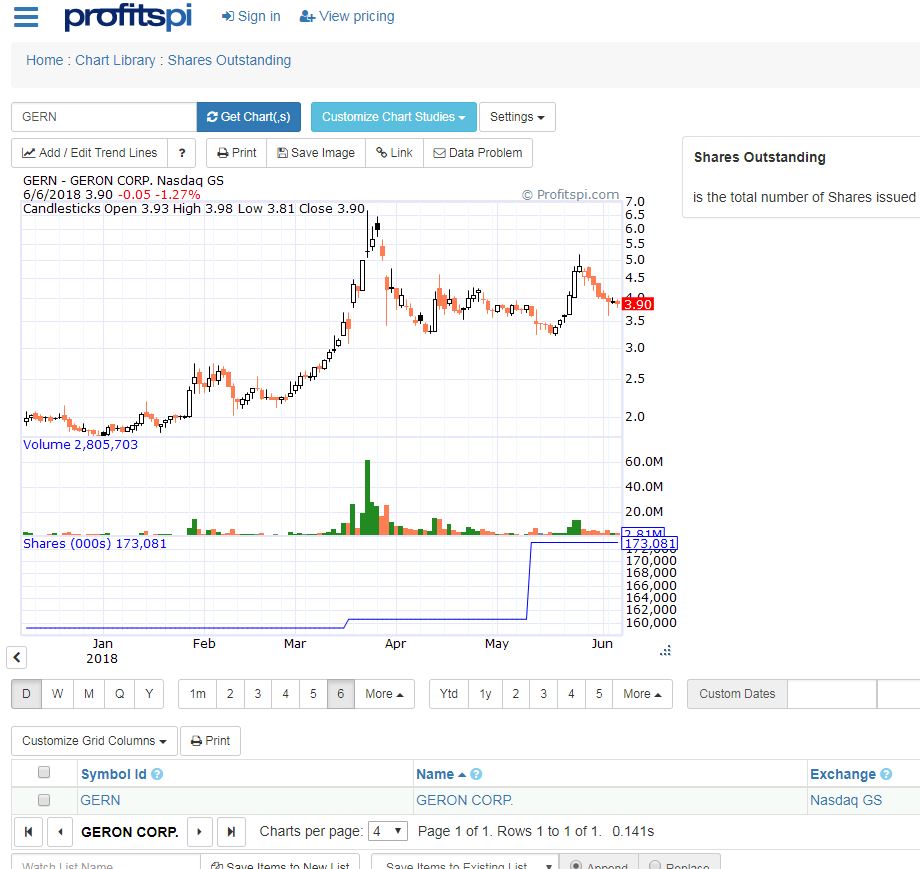Click the profitspi logo
Screen dimensions: 920x869
click(128, 16)
